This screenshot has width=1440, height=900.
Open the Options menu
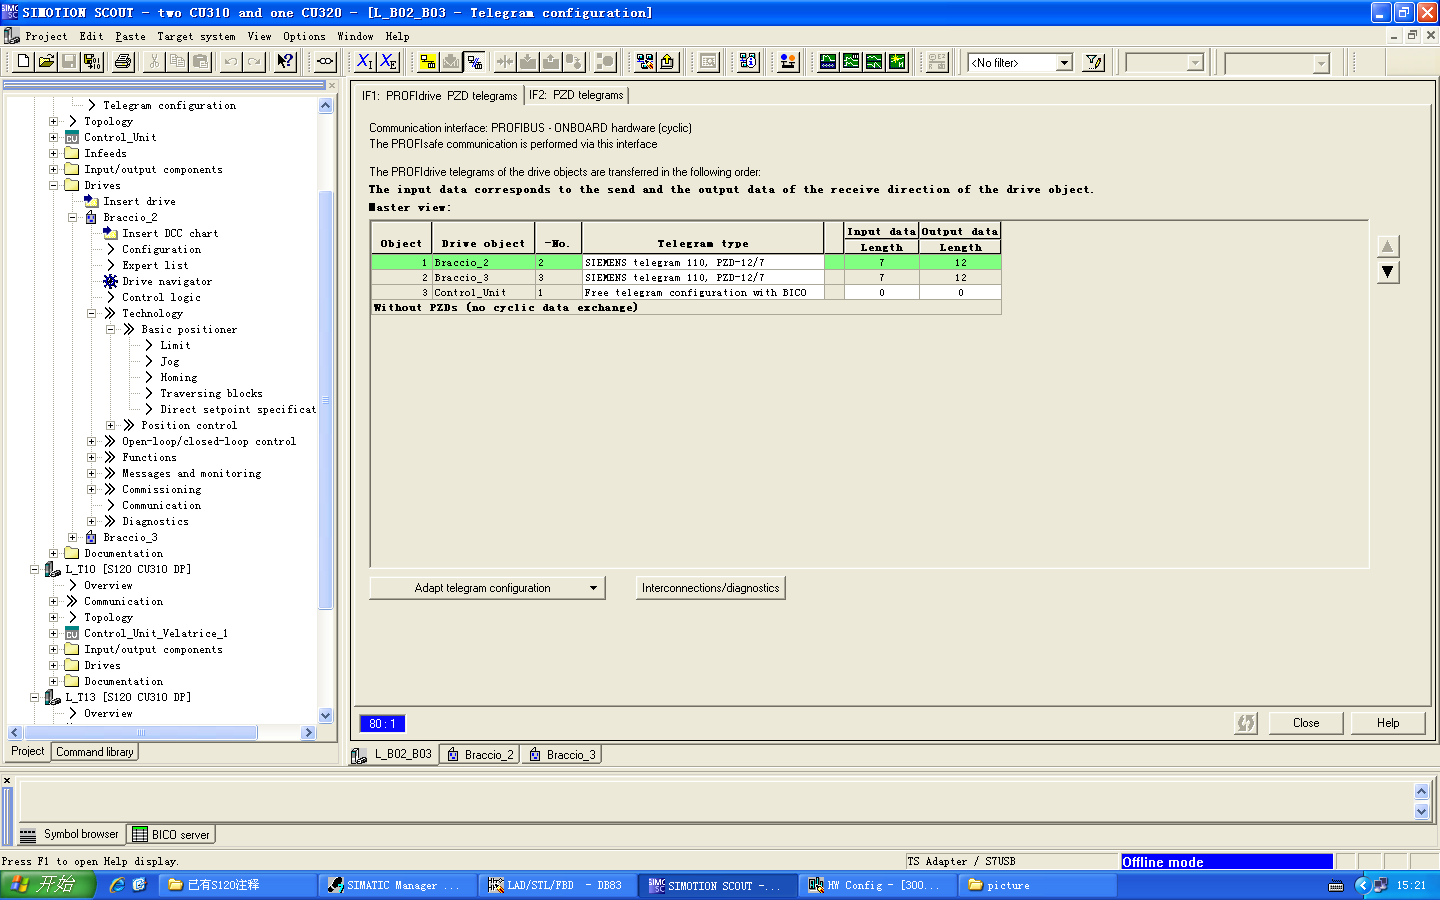pyautogui.click(x=304, y=36)
